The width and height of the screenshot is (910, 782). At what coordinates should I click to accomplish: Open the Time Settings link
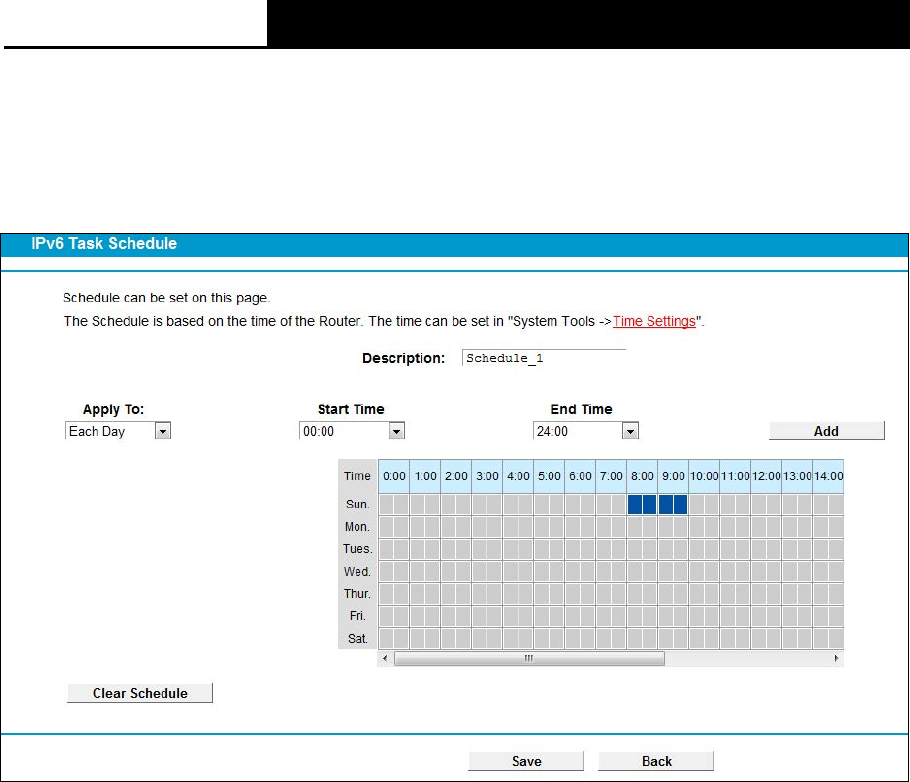tap(654, 321)
